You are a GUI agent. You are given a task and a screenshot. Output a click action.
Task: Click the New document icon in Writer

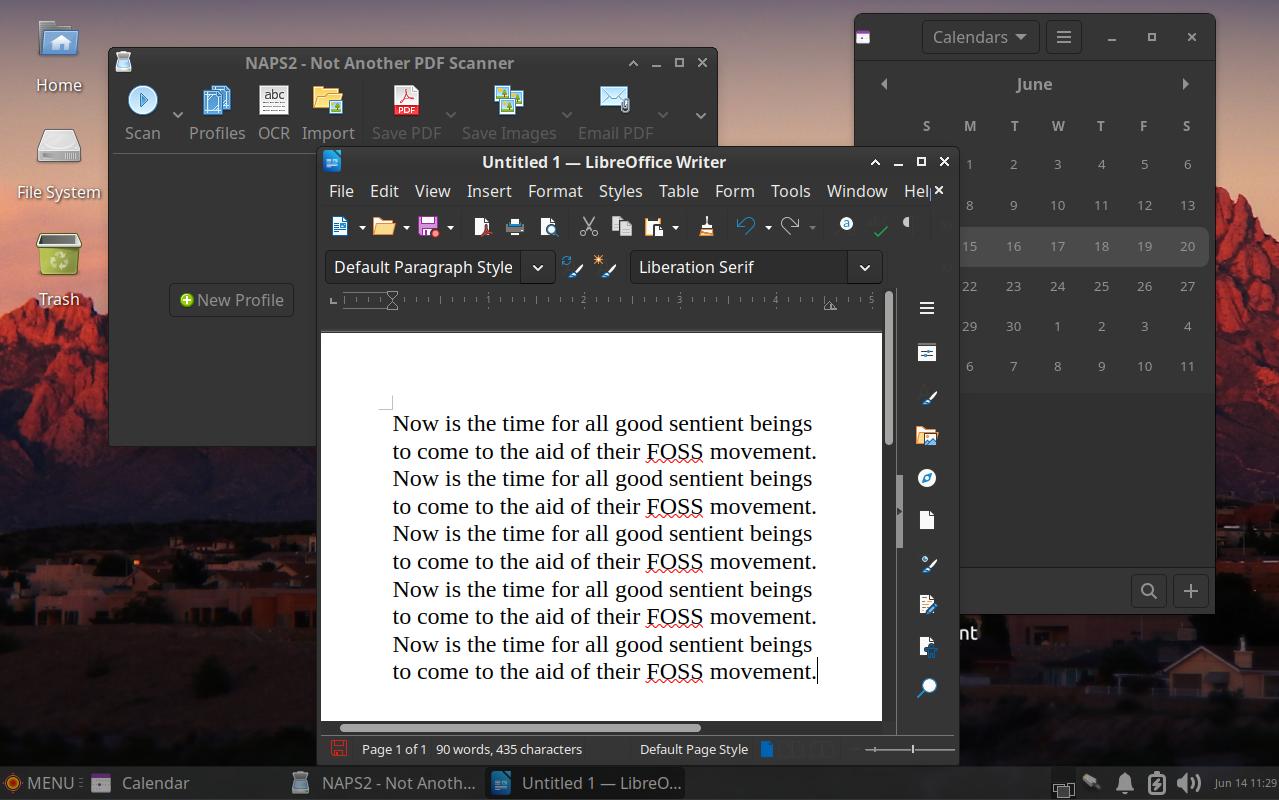point(340,227)
